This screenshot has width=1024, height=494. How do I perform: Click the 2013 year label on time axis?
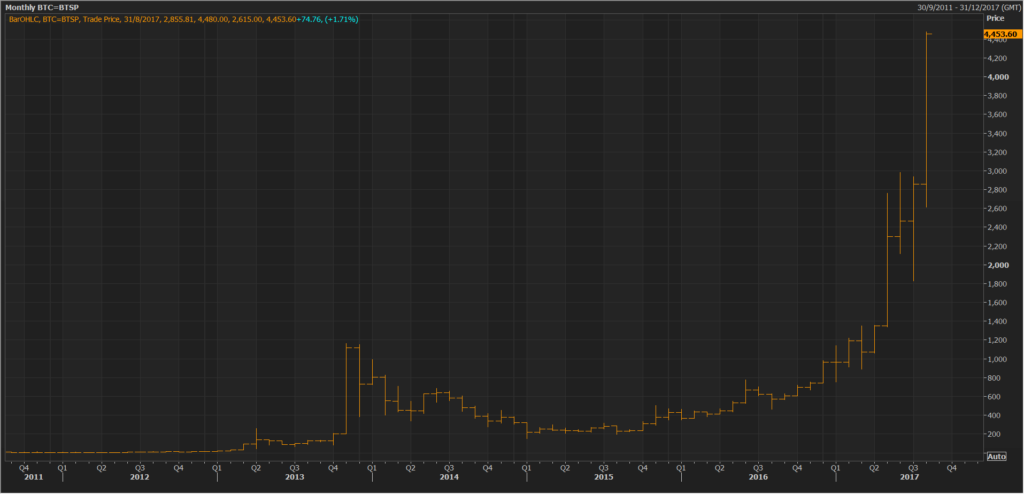pos(294,478)
